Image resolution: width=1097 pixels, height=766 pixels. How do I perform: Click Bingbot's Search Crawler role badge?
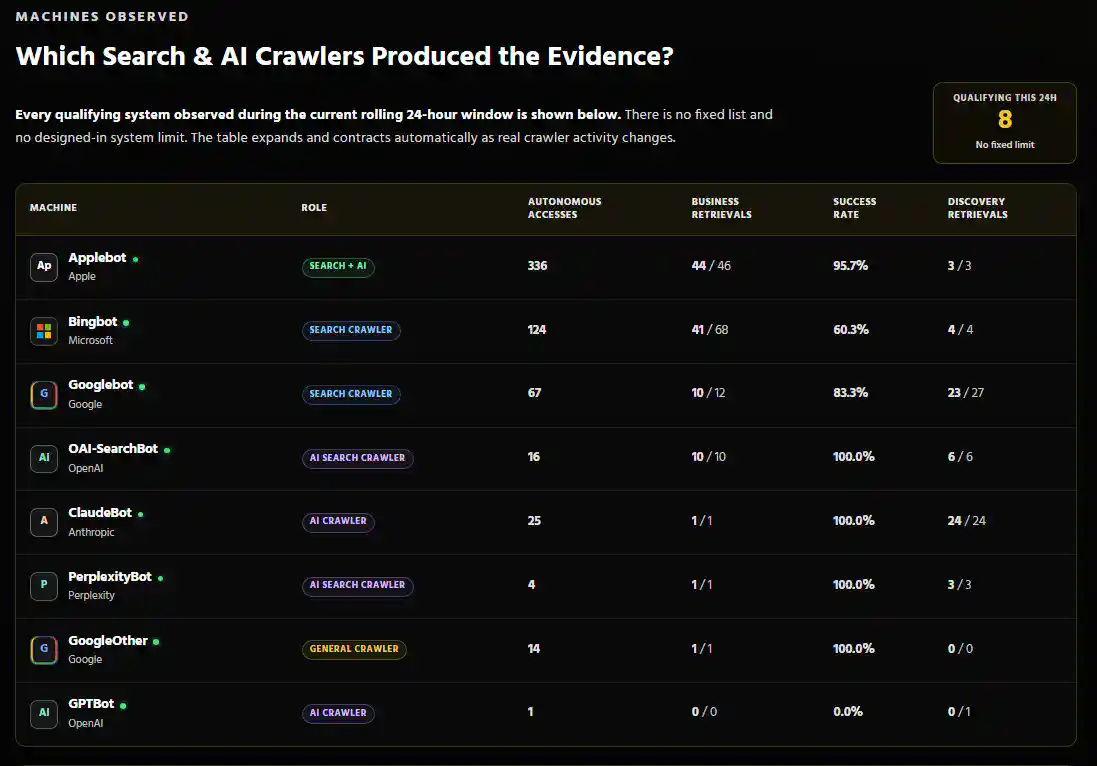click(351, 330)
